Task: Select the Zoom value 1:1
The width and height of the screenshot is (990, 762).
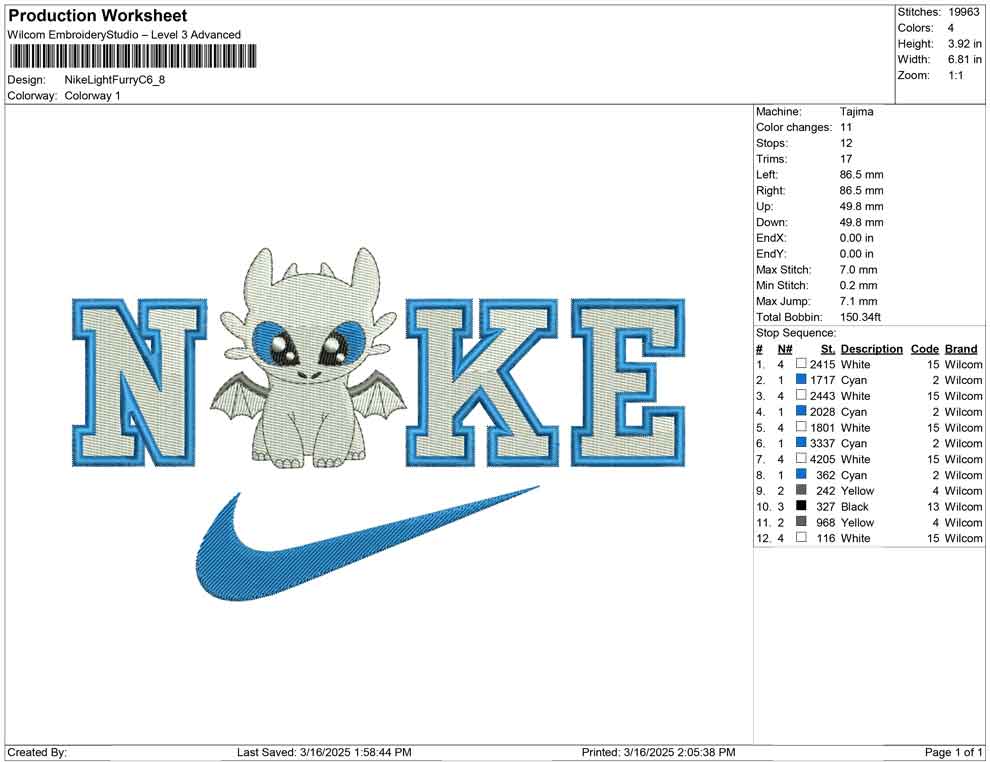Action: 956,75
